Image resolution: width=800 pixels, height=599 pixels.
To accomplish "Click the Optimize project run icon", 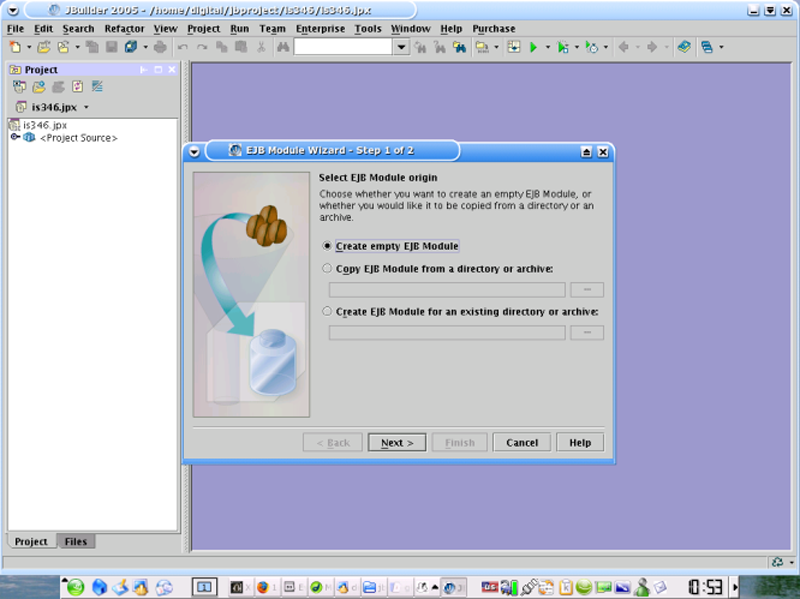I will 591,47.
